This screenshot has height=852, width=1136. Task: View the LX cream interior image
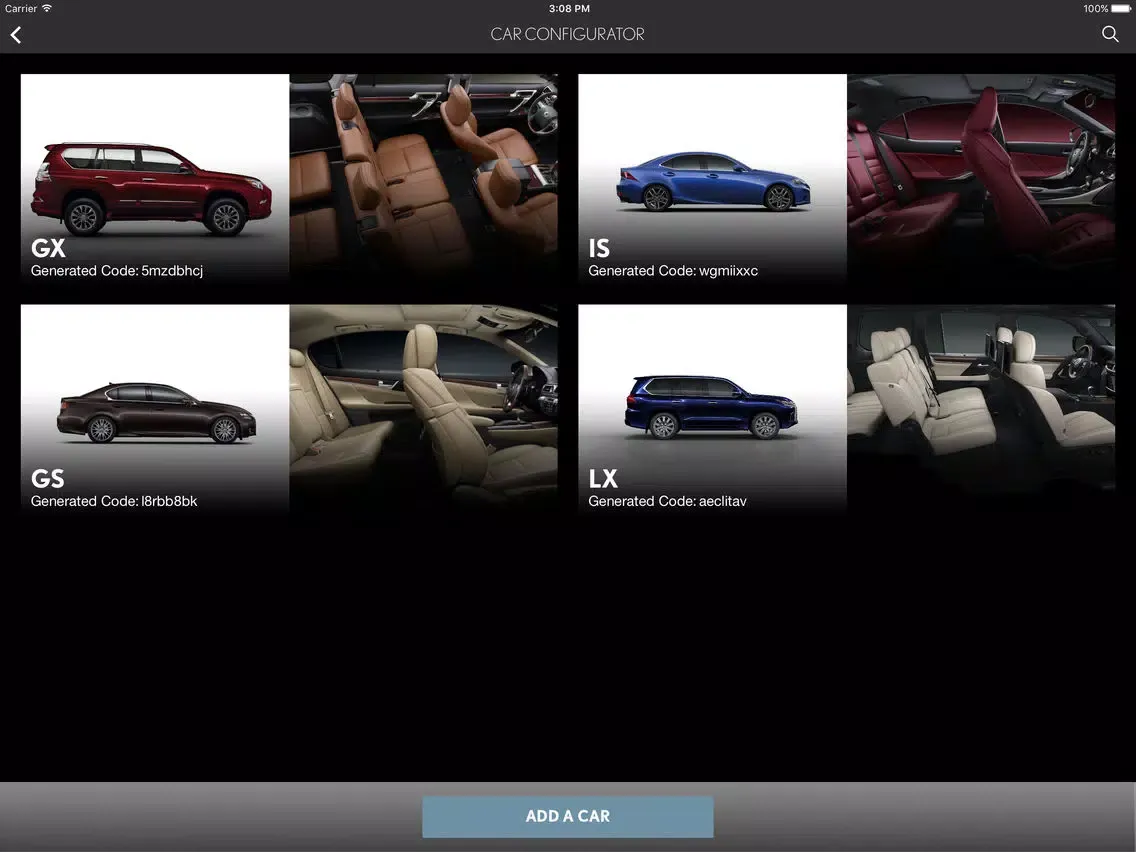pos(981,409)
